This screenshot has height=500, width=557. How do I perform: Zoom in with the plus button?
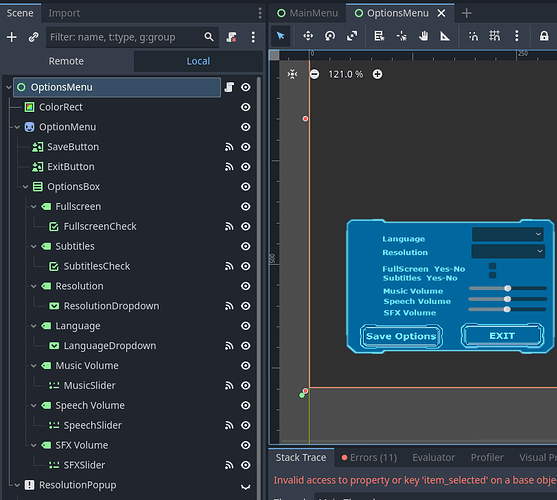pos(377,74)
